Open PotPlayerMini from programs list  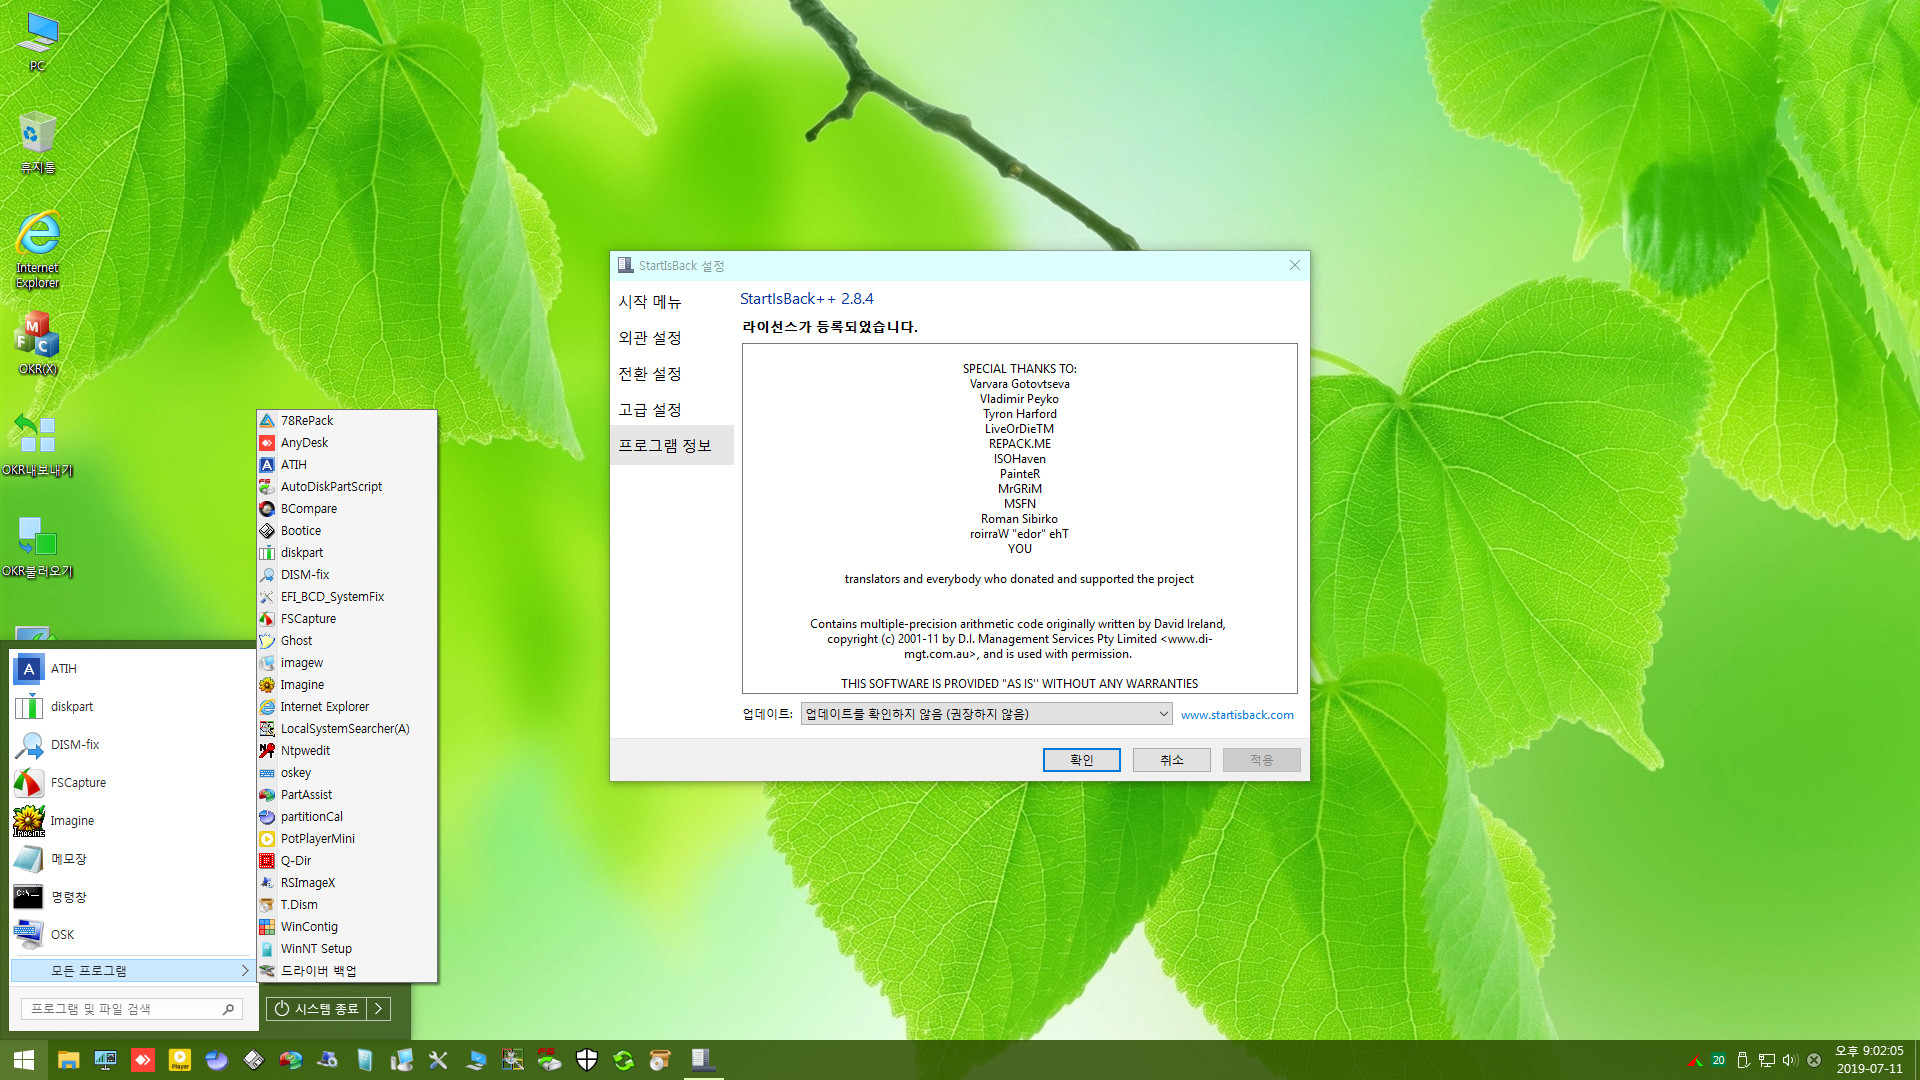(347, 839)
